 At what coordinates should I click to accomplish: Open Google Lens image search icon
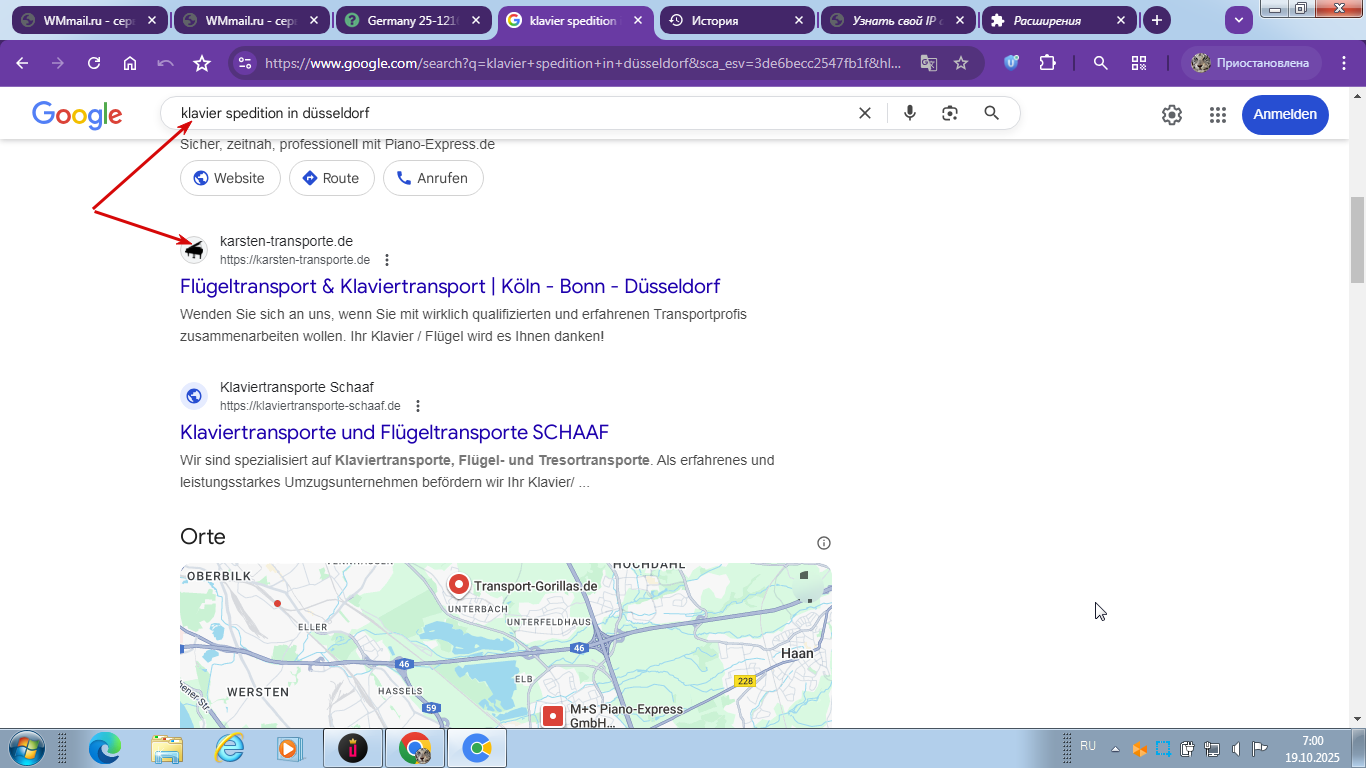tap(950, 113)
